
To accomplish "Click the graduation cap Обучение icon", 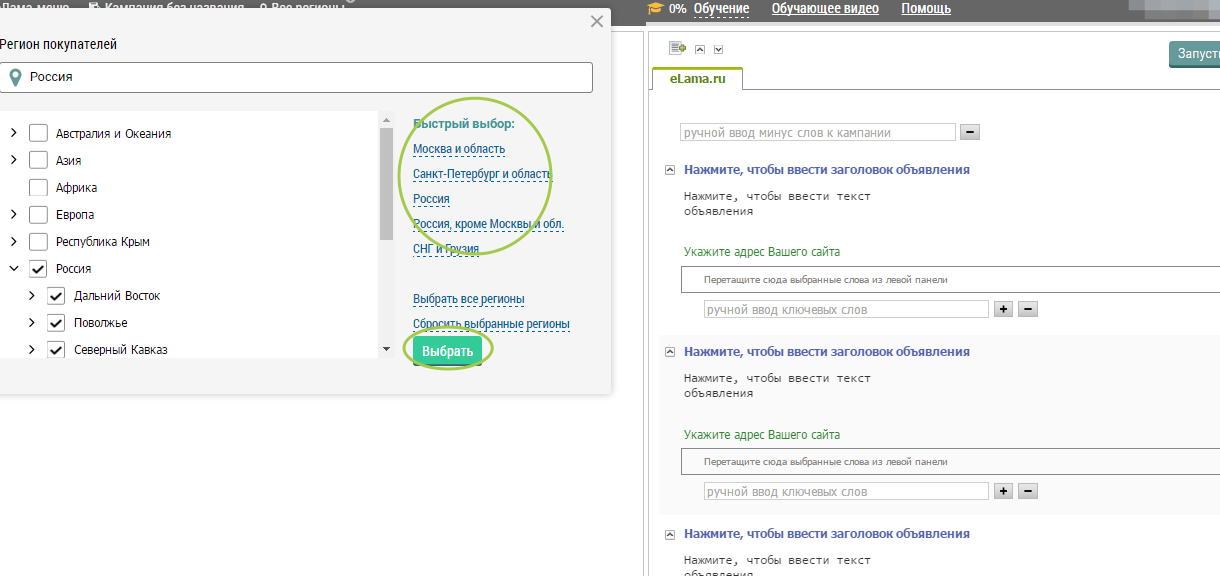I will click(x=655, y=9).
